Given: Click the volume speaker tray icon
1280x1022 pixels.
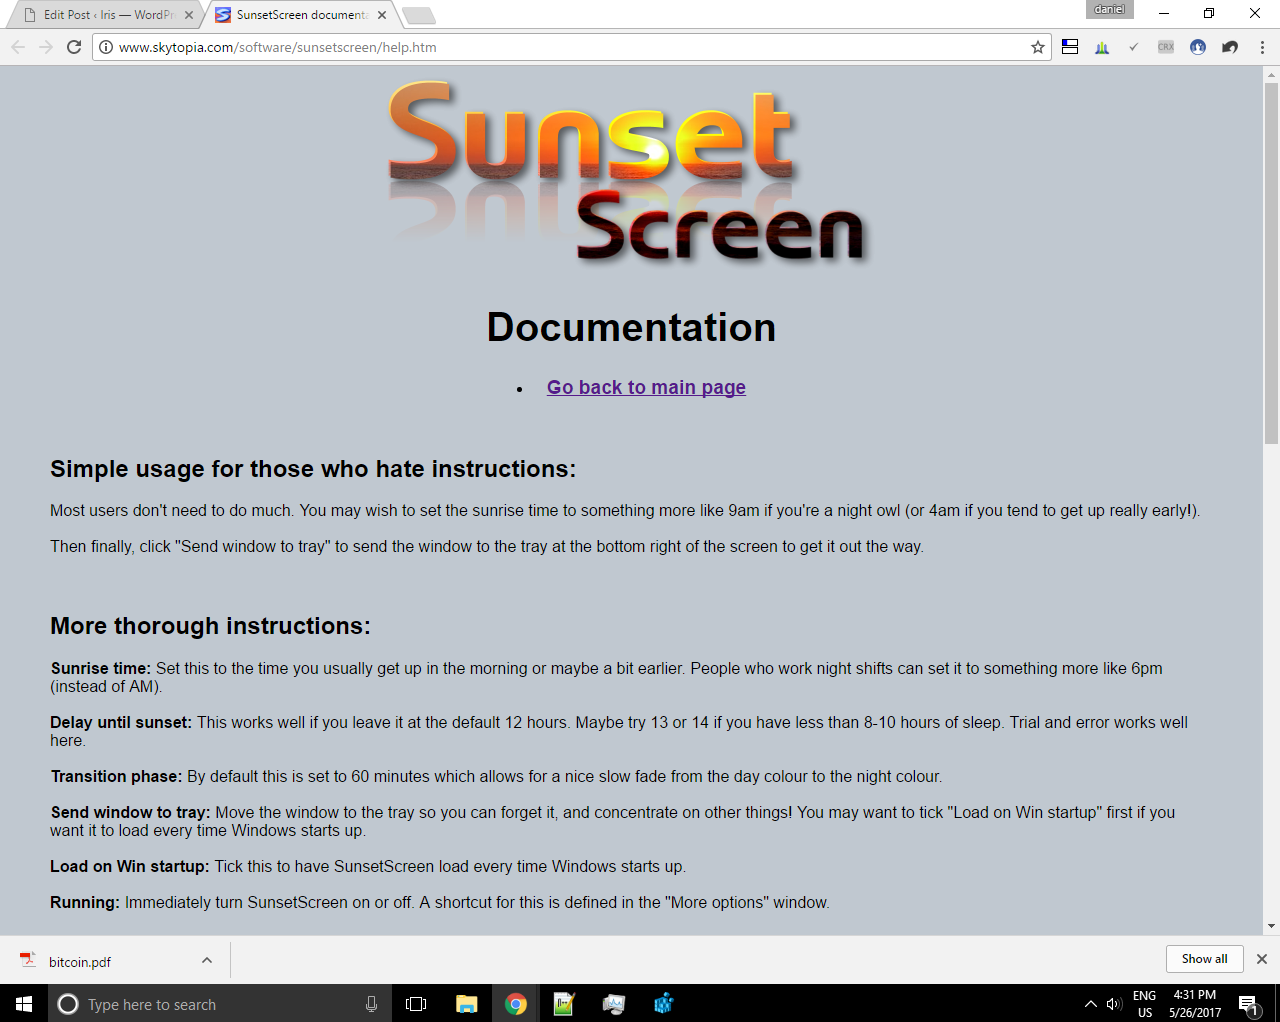Looking at the screenshot, I should (x=1114, y=1004).
